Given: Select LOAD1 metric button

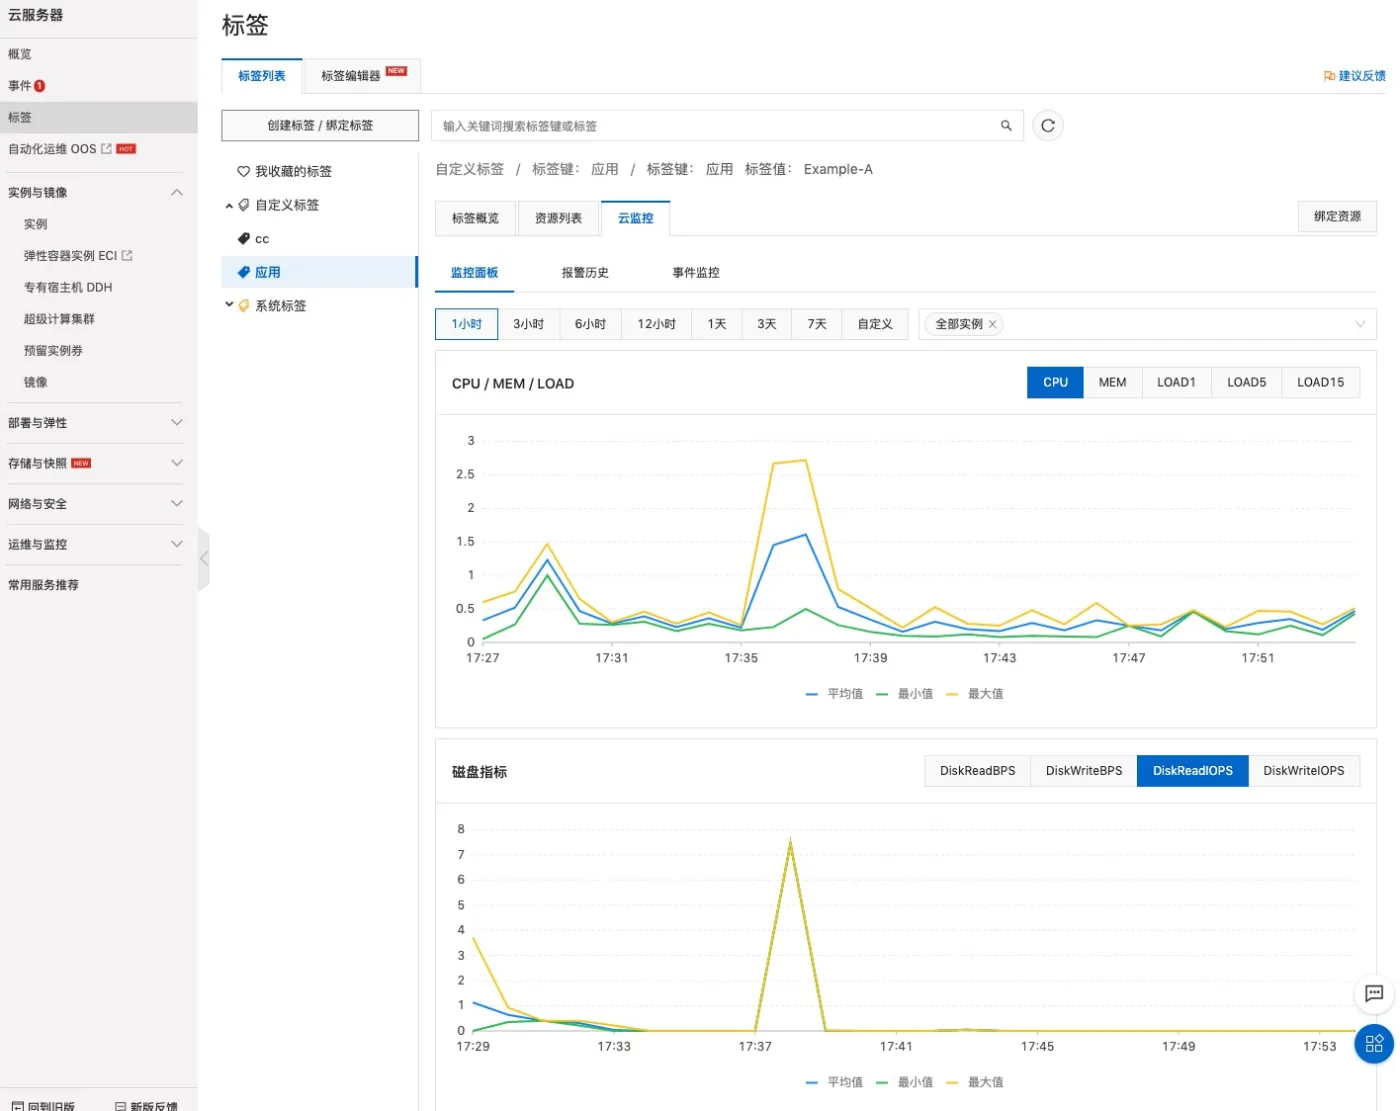Looking at the screenshot, I should tap(1176, 382).
